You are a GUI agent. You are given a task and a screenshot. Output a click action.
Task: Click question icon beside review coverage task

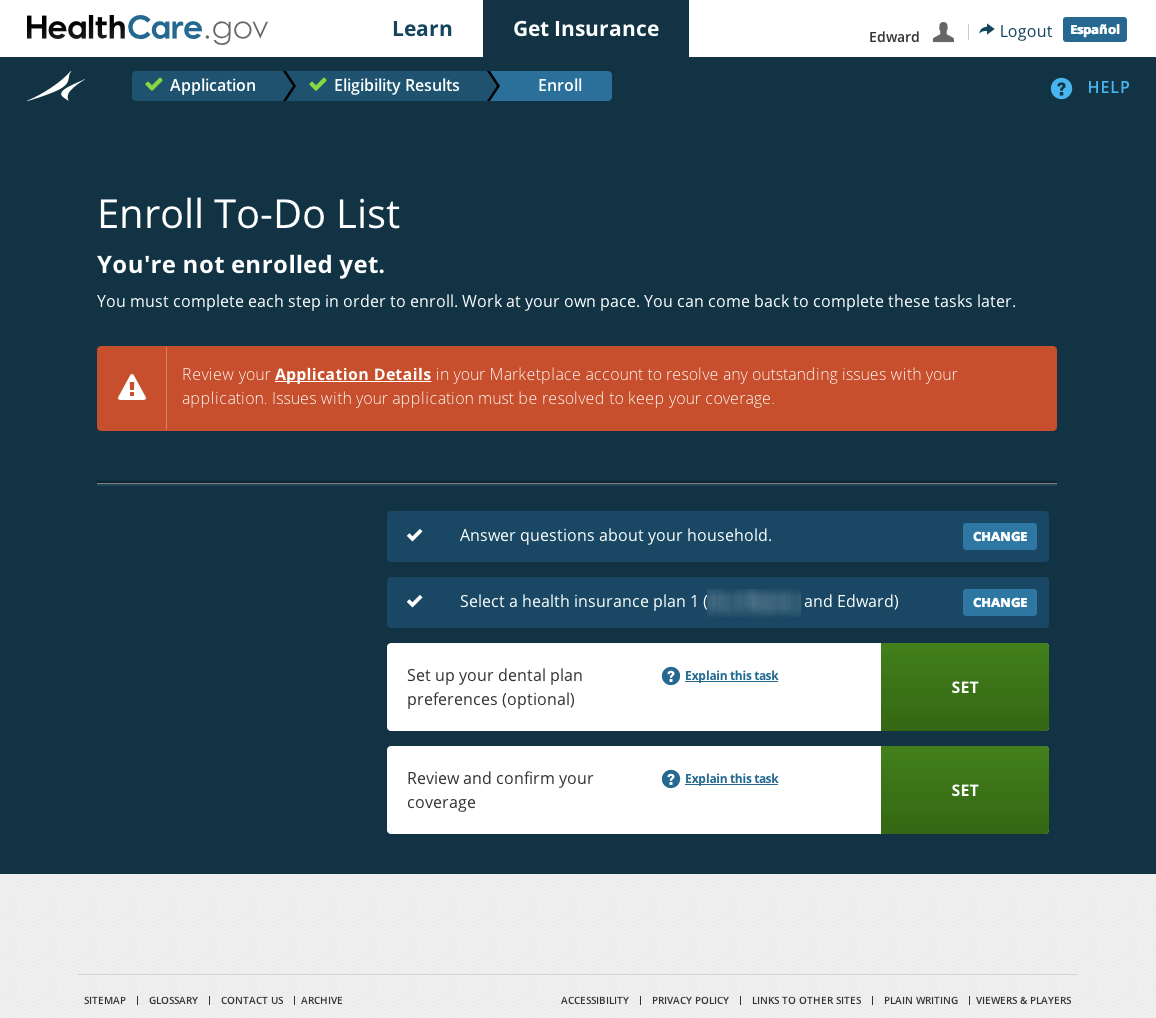[671, 779]
